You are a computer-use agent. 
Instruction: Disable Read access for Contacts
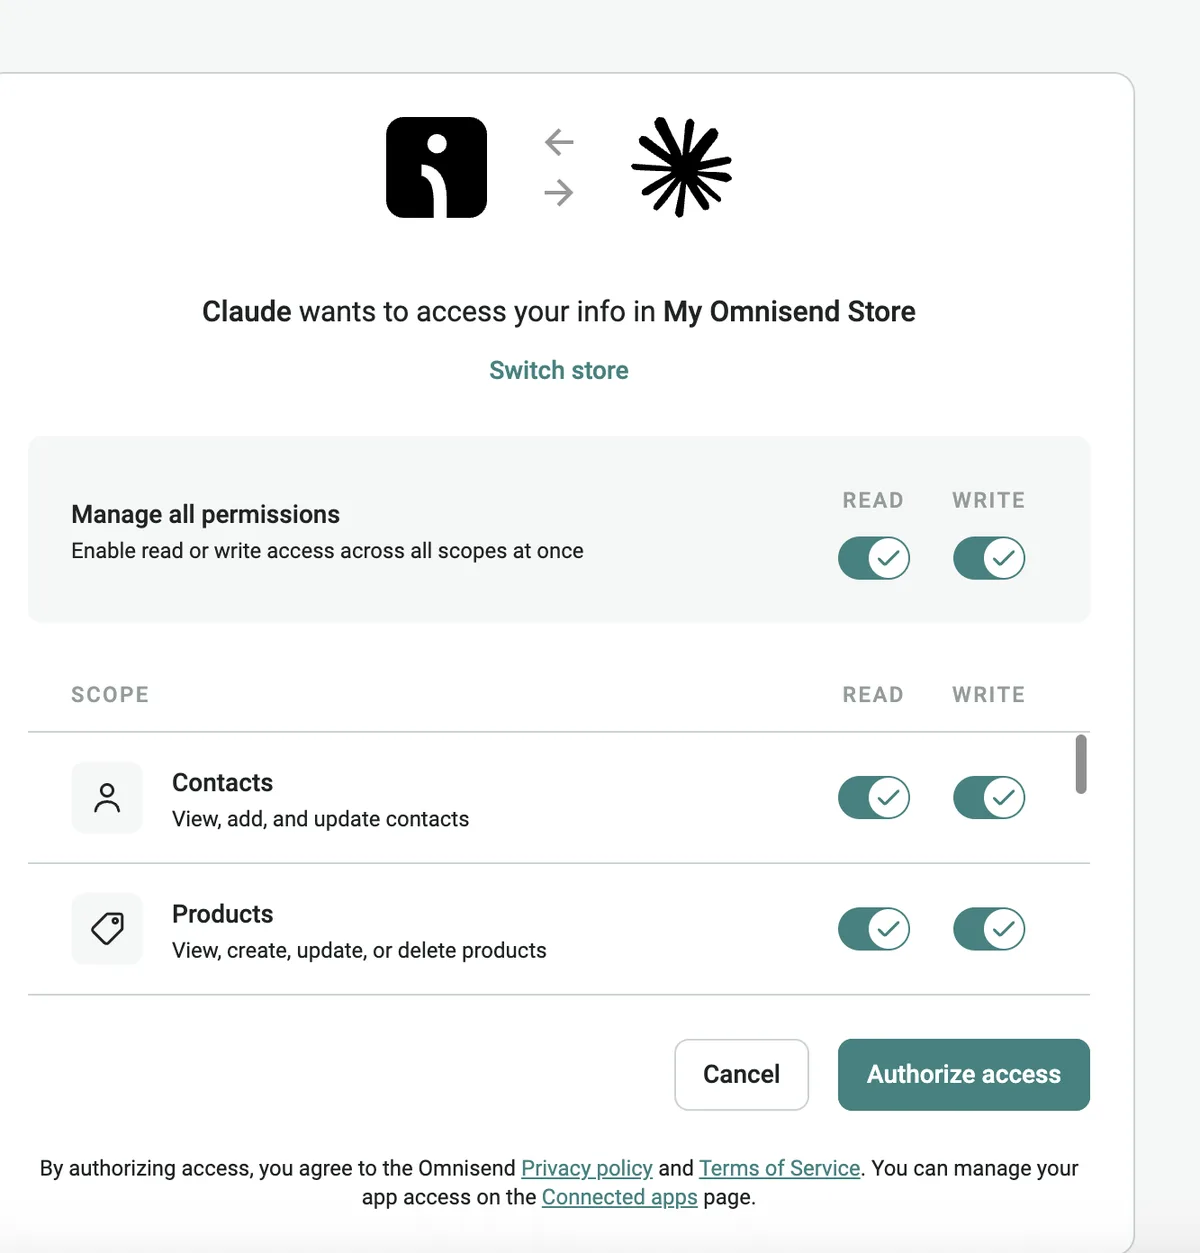(874, 798)
